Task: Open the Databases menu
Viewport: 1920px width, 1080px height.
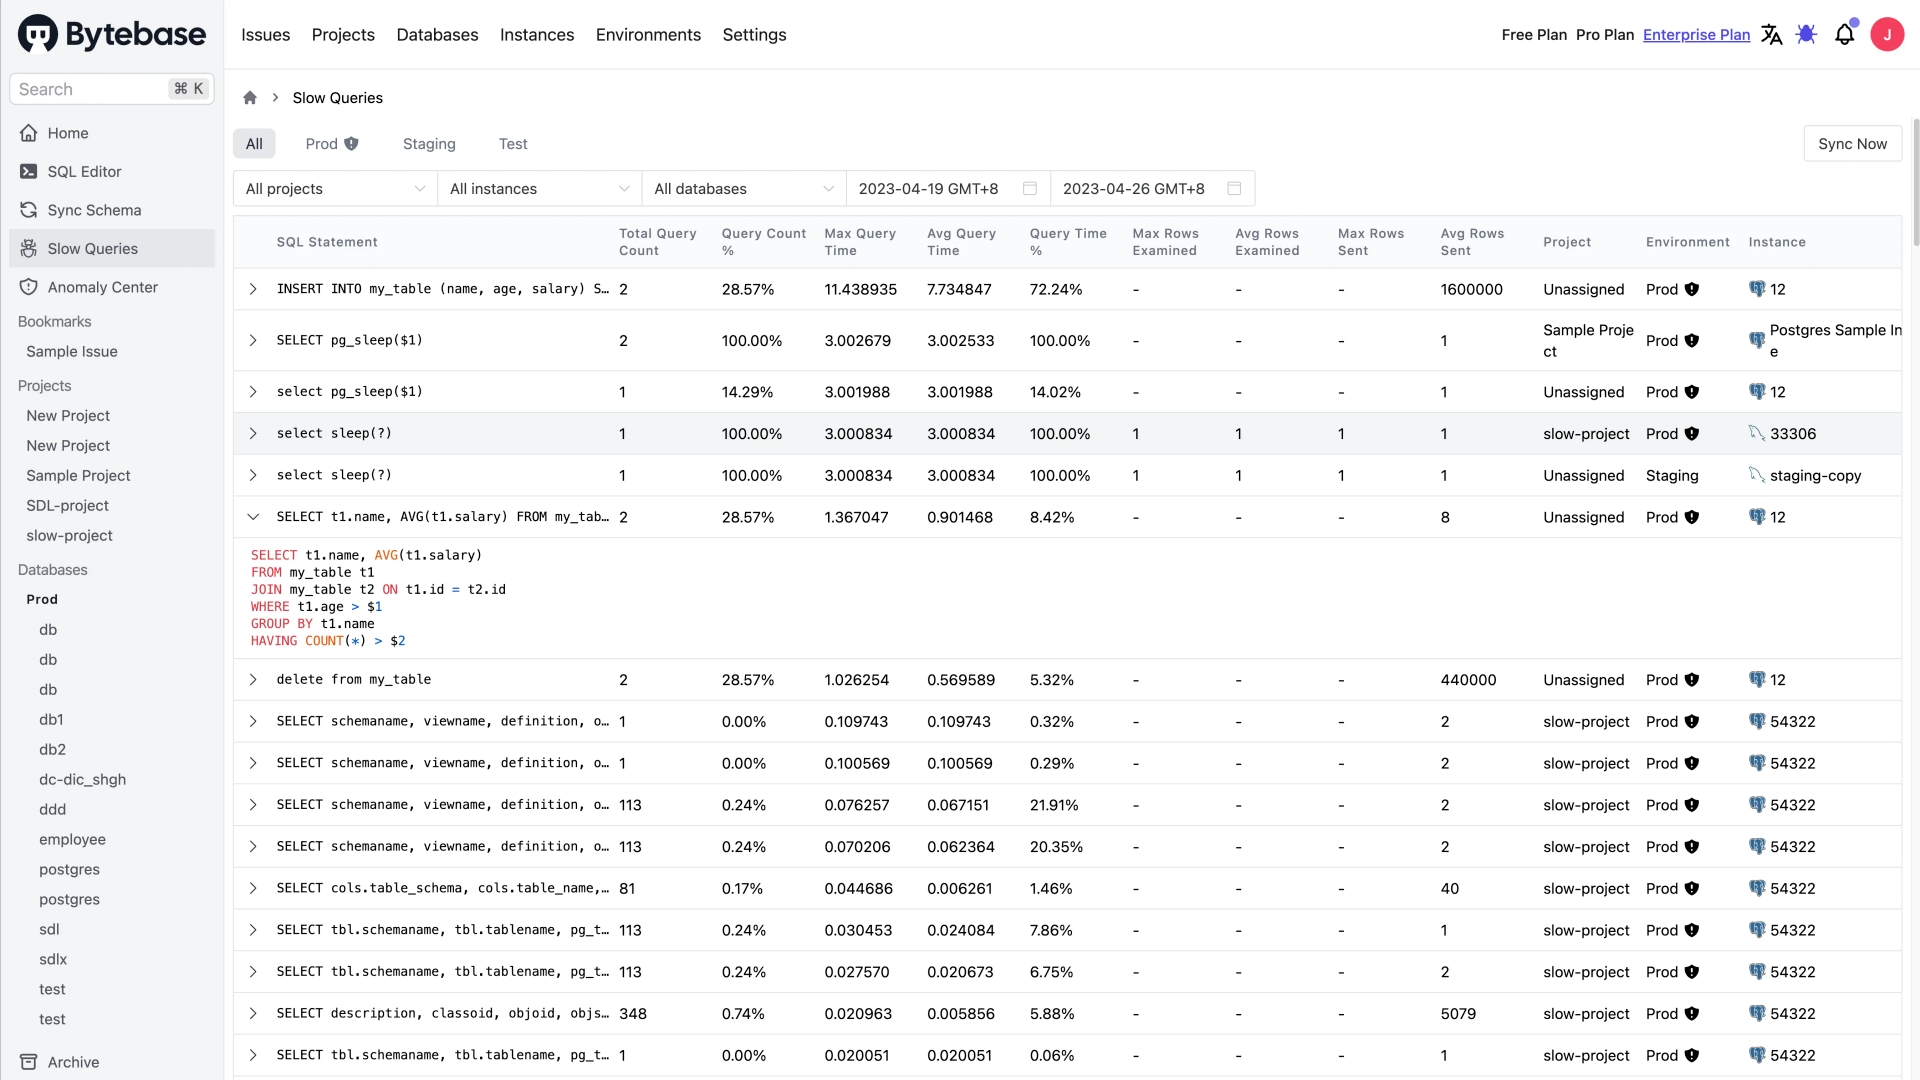Action: (x=437, y=35)
